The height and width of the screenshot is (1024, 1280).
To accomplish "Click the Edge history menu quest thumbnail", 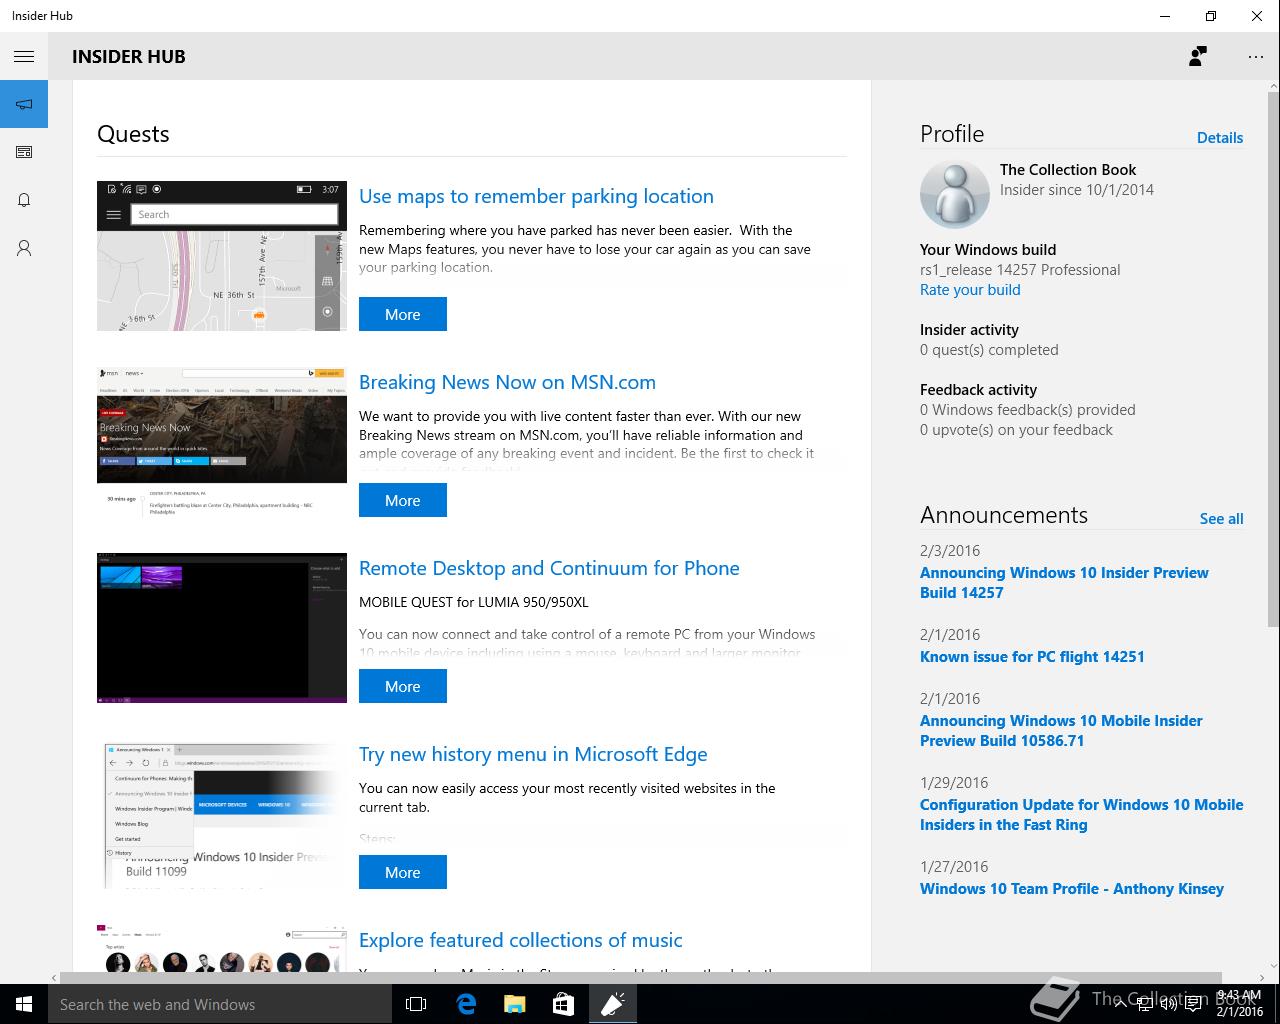I will (222, 814).
